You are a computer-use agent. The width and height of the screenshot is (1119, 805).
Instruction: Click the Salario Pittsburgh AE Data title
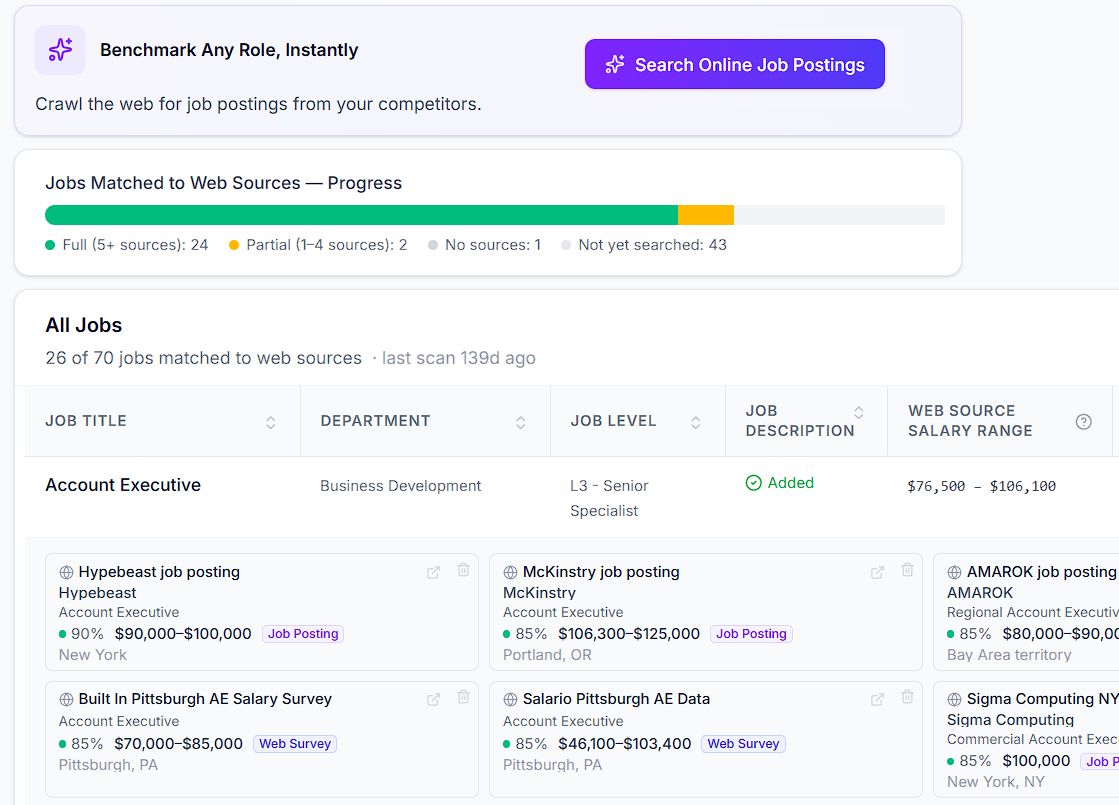pyautogui.click(x=617, y=699)
